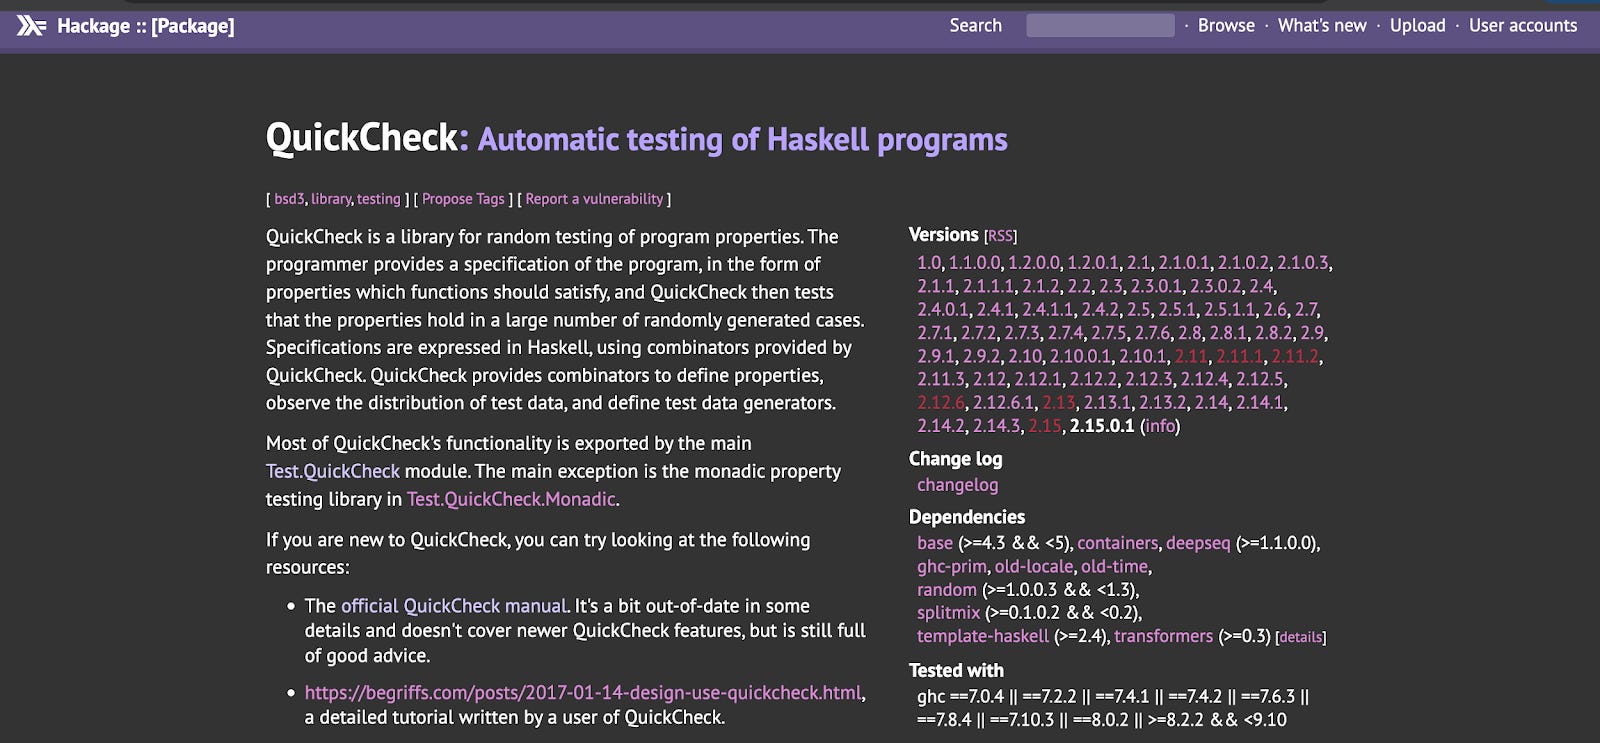Click the Hackage Haskell logo icon

31,26
